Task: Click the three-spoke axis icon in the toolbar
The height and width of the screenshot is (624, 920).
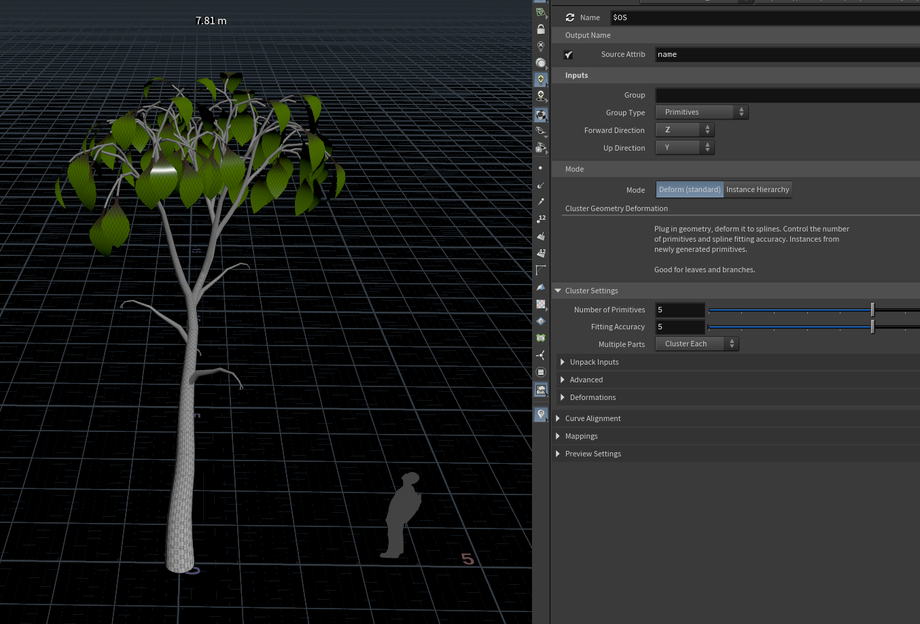Action: tap(541, 355)
